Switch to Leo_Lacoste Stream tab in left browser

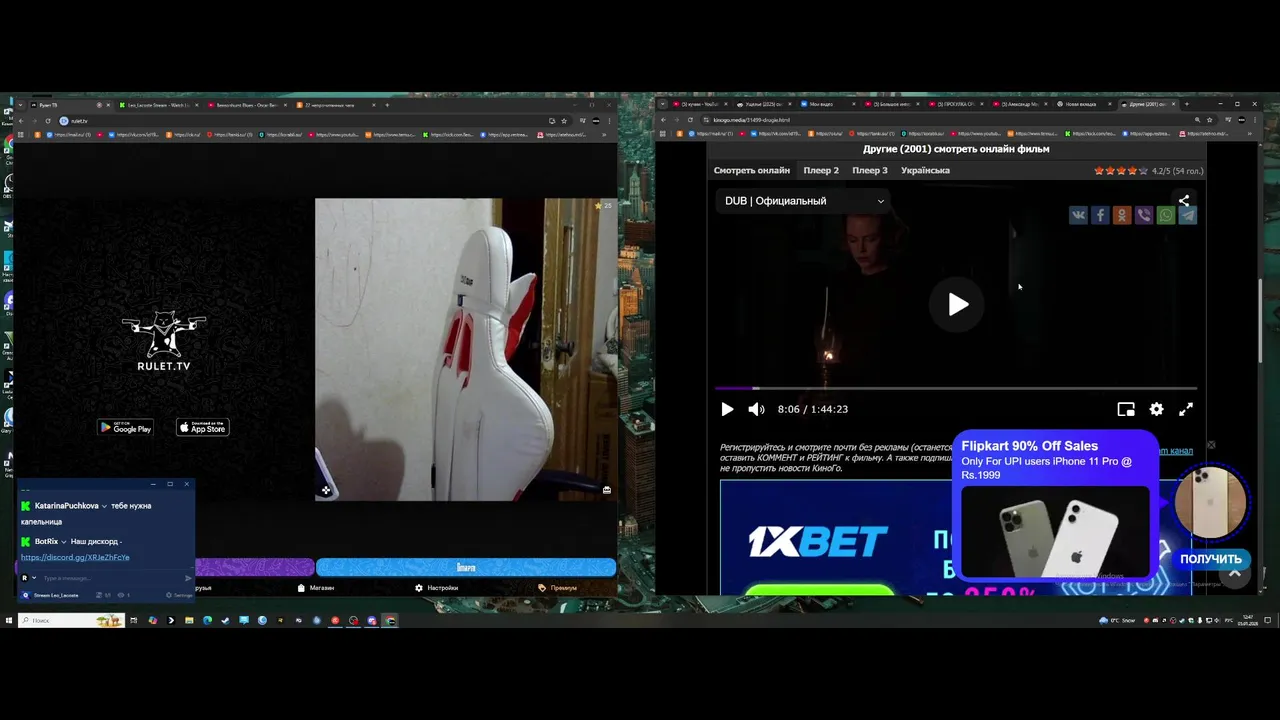pyautogui.click(x=158, y=105)
